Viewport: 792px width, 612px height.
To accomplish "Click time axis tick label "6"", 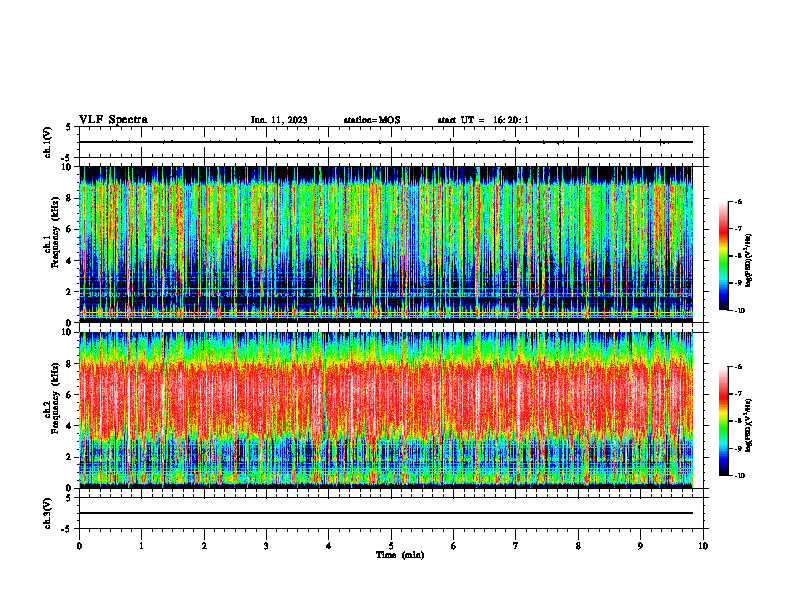I will [x=454, y=546].
